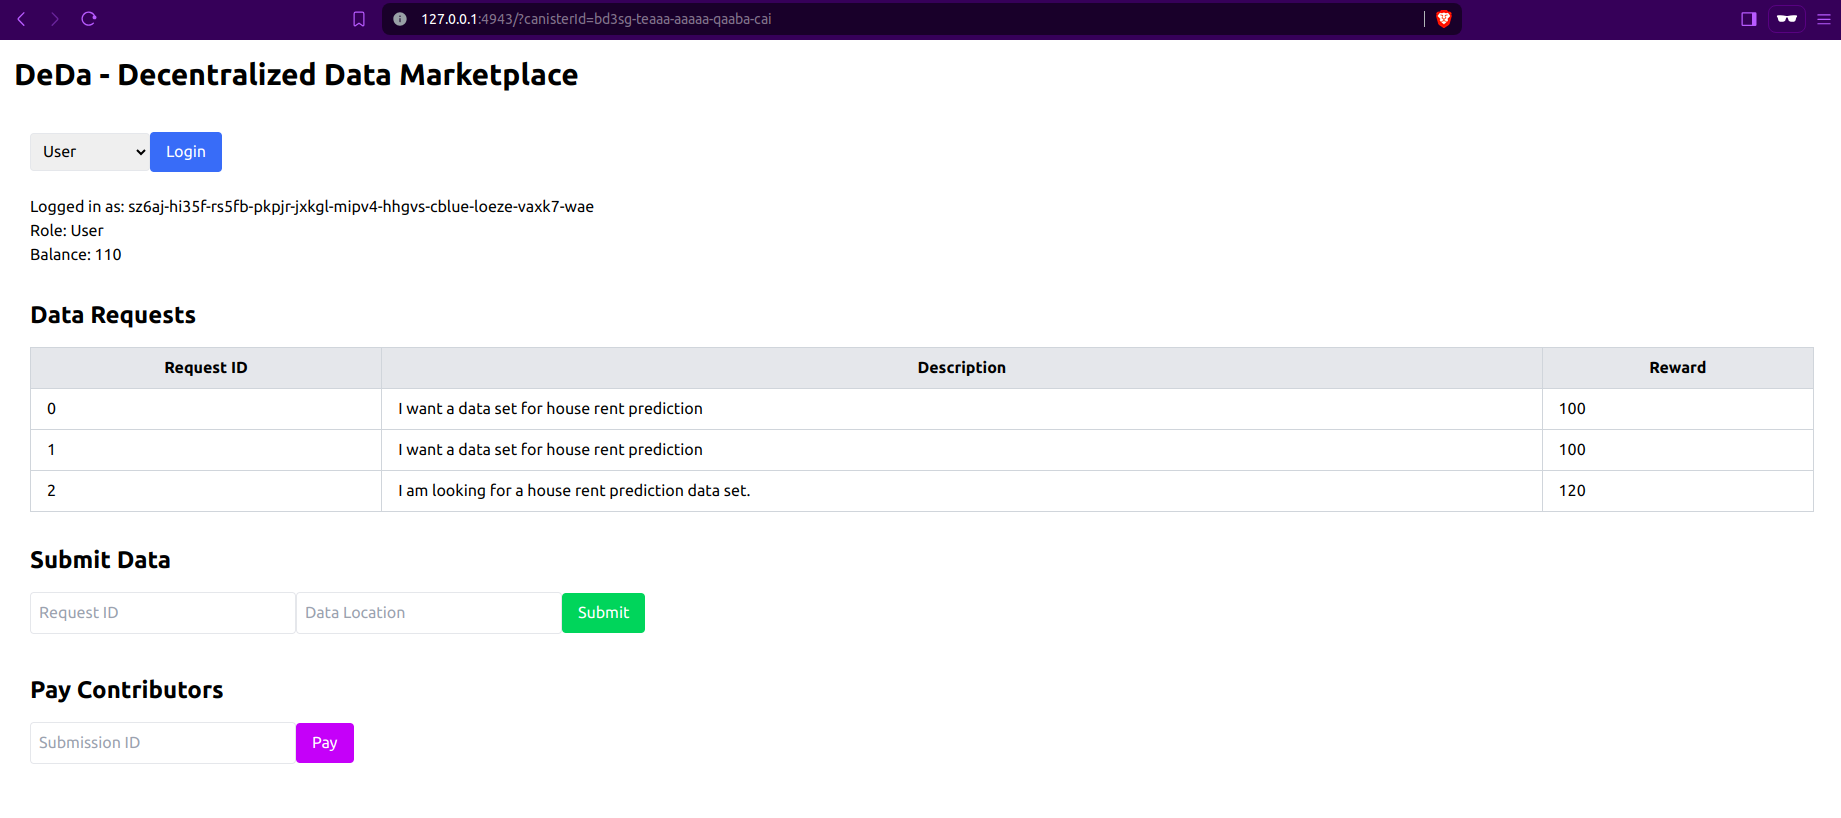Click reward 100 in request 0 row
1841x818 pixels.
pos(1678,409)
